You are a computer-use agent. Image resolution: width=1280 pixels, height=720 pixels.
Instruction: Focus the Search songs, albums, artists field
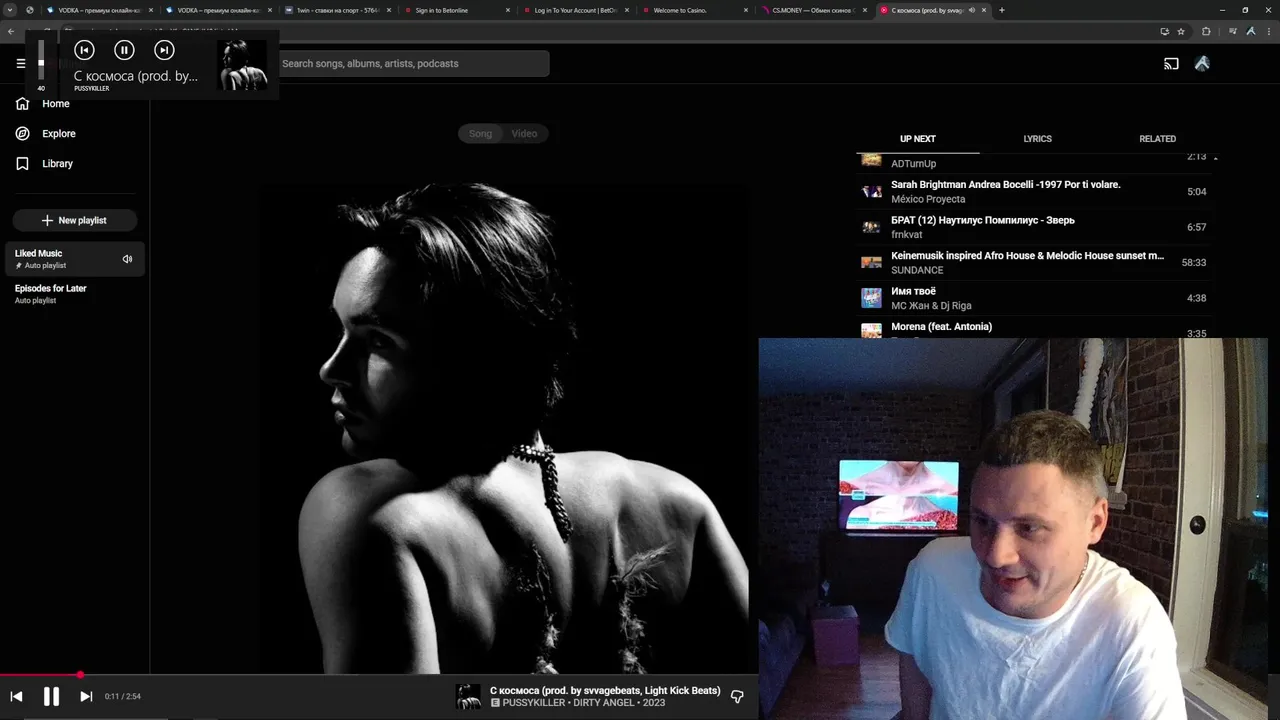pyautogui.click(x=413, y=64)
